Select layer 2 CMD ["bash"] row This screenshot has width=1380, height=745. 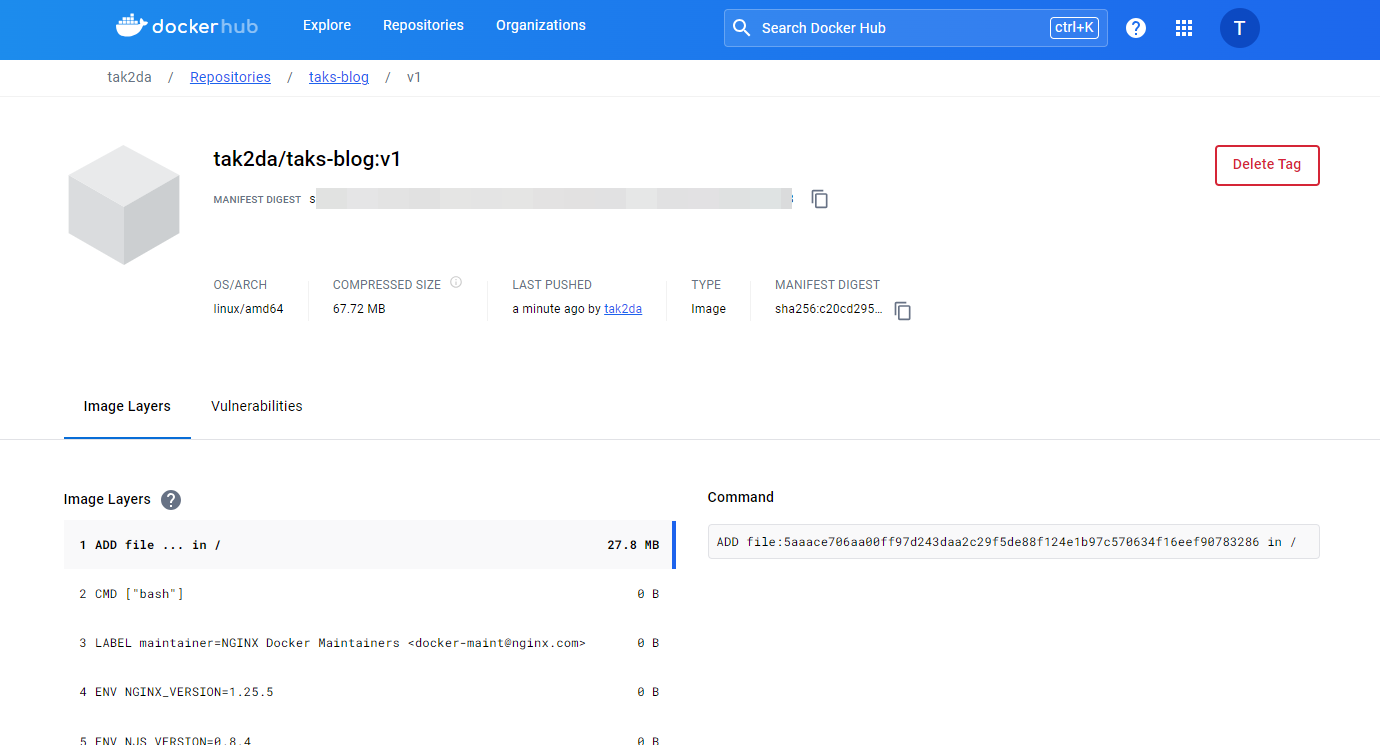[x=369, y=594]
